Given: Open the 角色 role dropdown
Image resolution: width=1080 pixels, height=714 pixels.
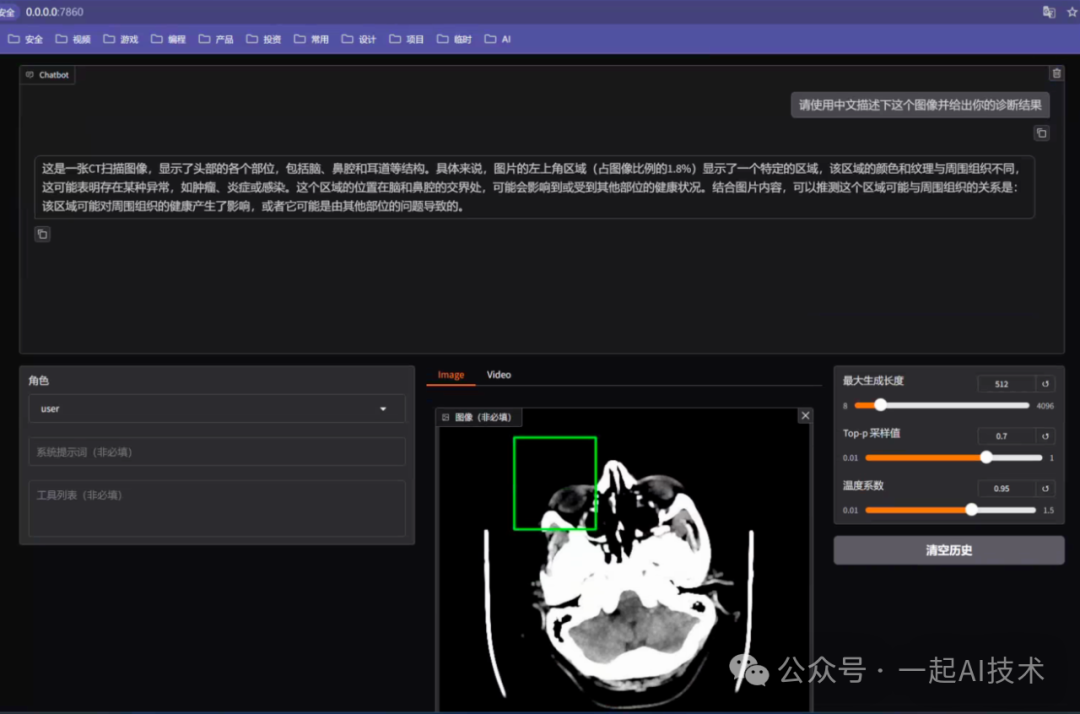Looking at the screenshot, I should click(x=217, y=408).
